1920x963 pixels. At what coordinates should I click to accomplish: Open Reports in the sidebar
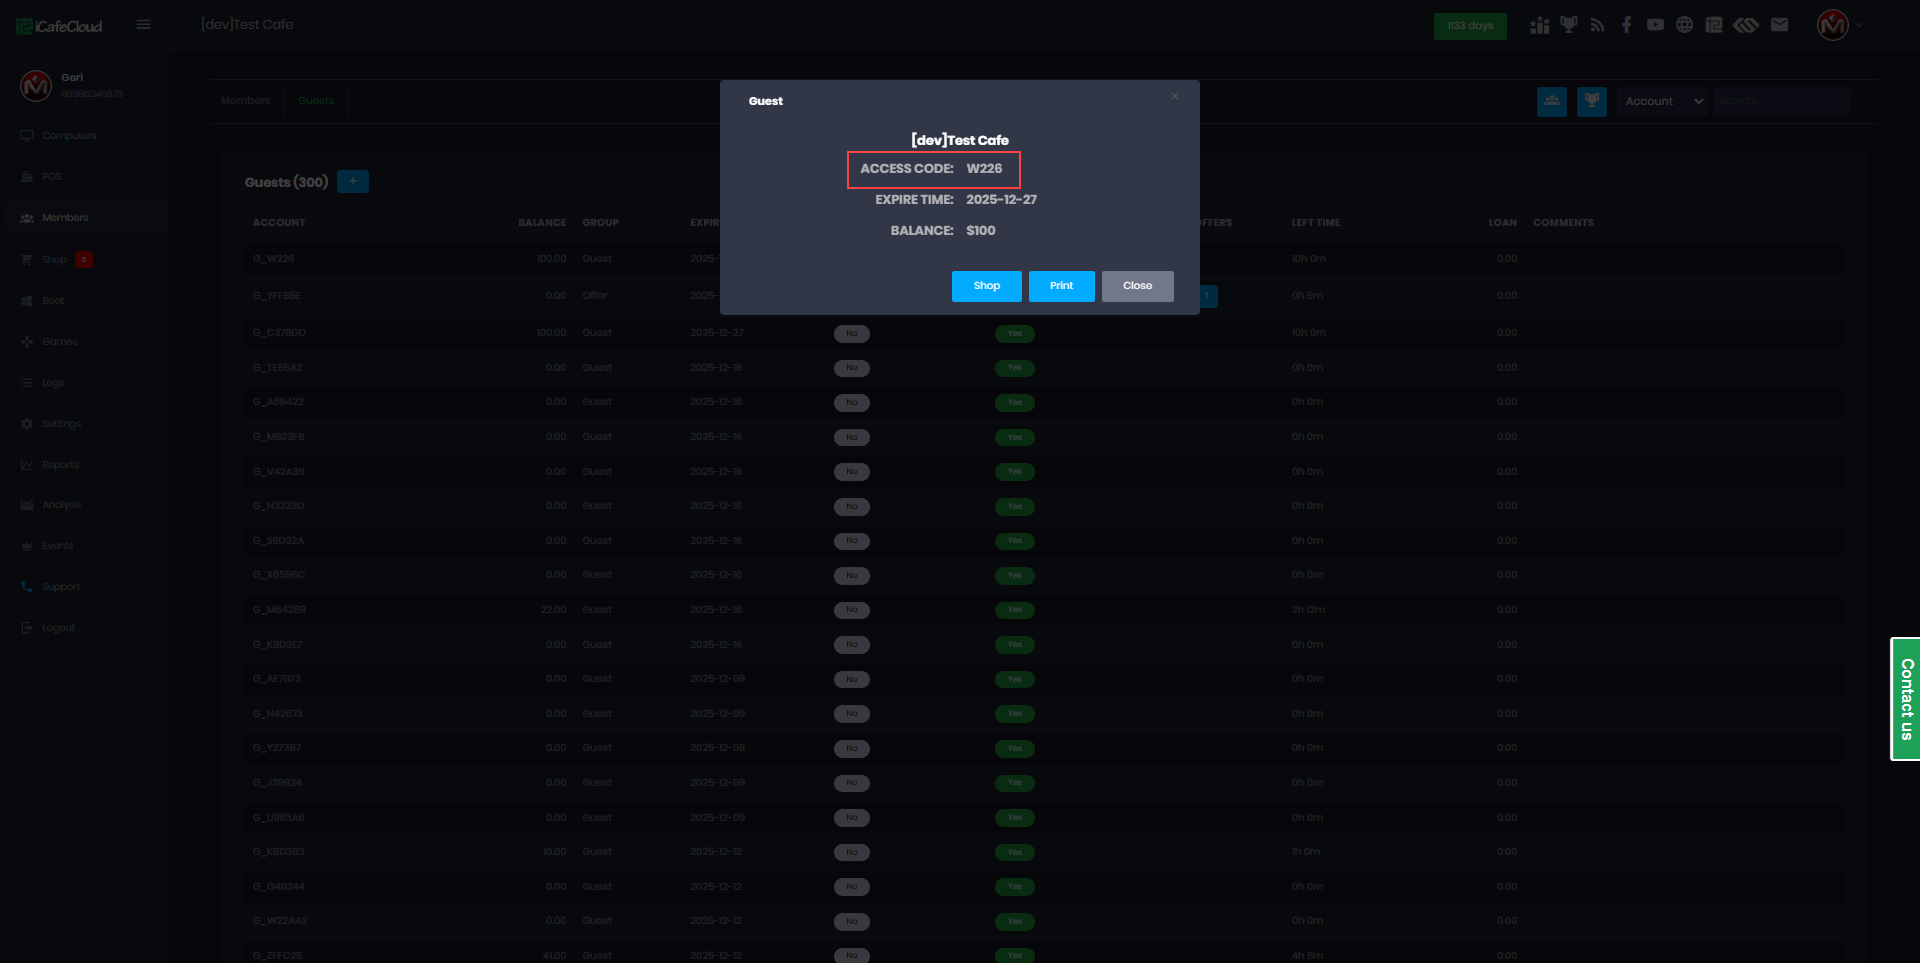tap(60, 465)
